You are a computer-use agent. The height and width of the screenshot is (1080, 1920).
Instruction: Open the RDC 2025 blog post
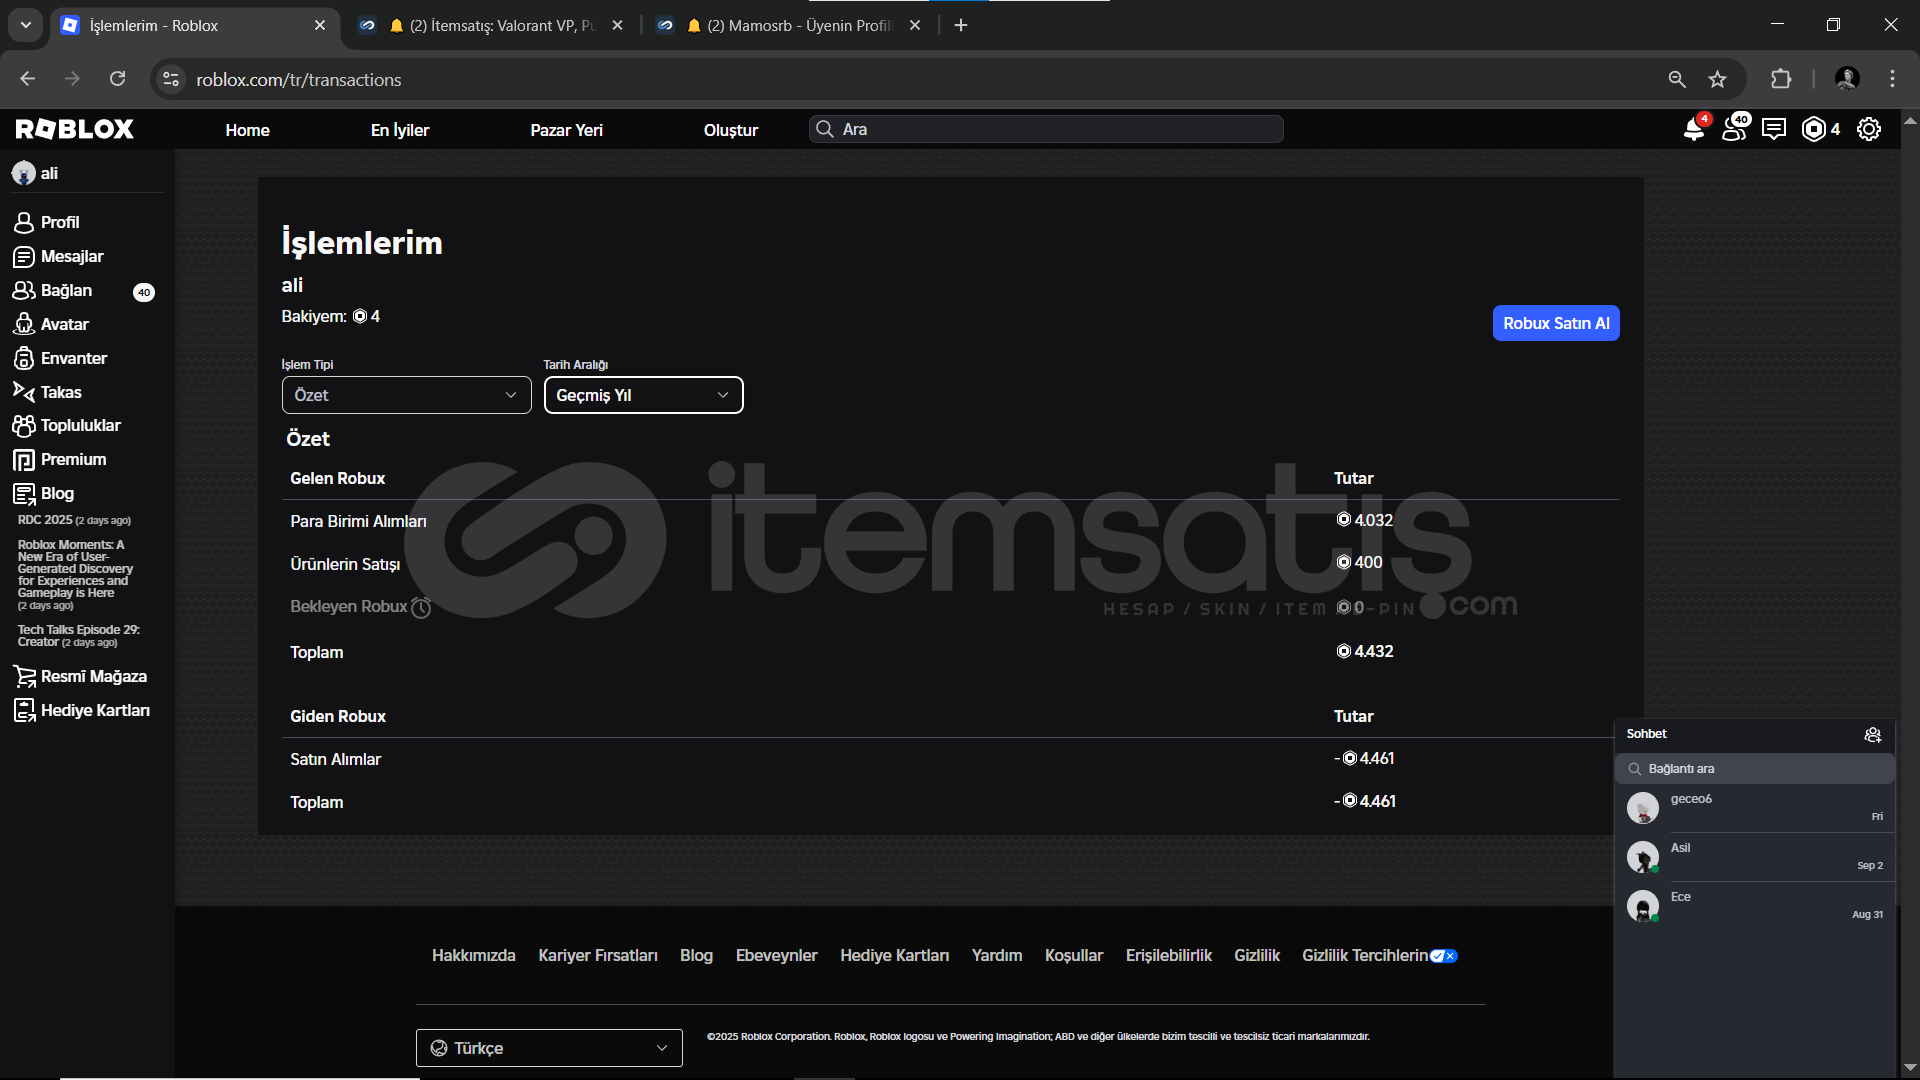pyautogui.click(x=74, y=520)
